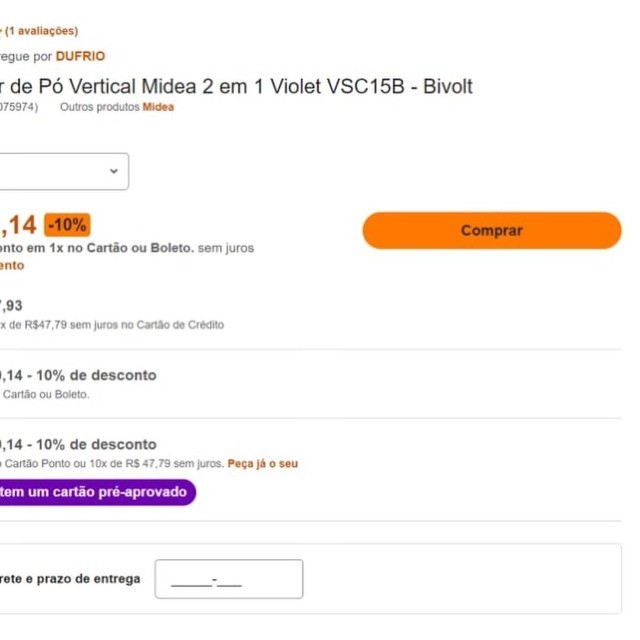Click the Cartão Ponto discount heading

[78, 444]
